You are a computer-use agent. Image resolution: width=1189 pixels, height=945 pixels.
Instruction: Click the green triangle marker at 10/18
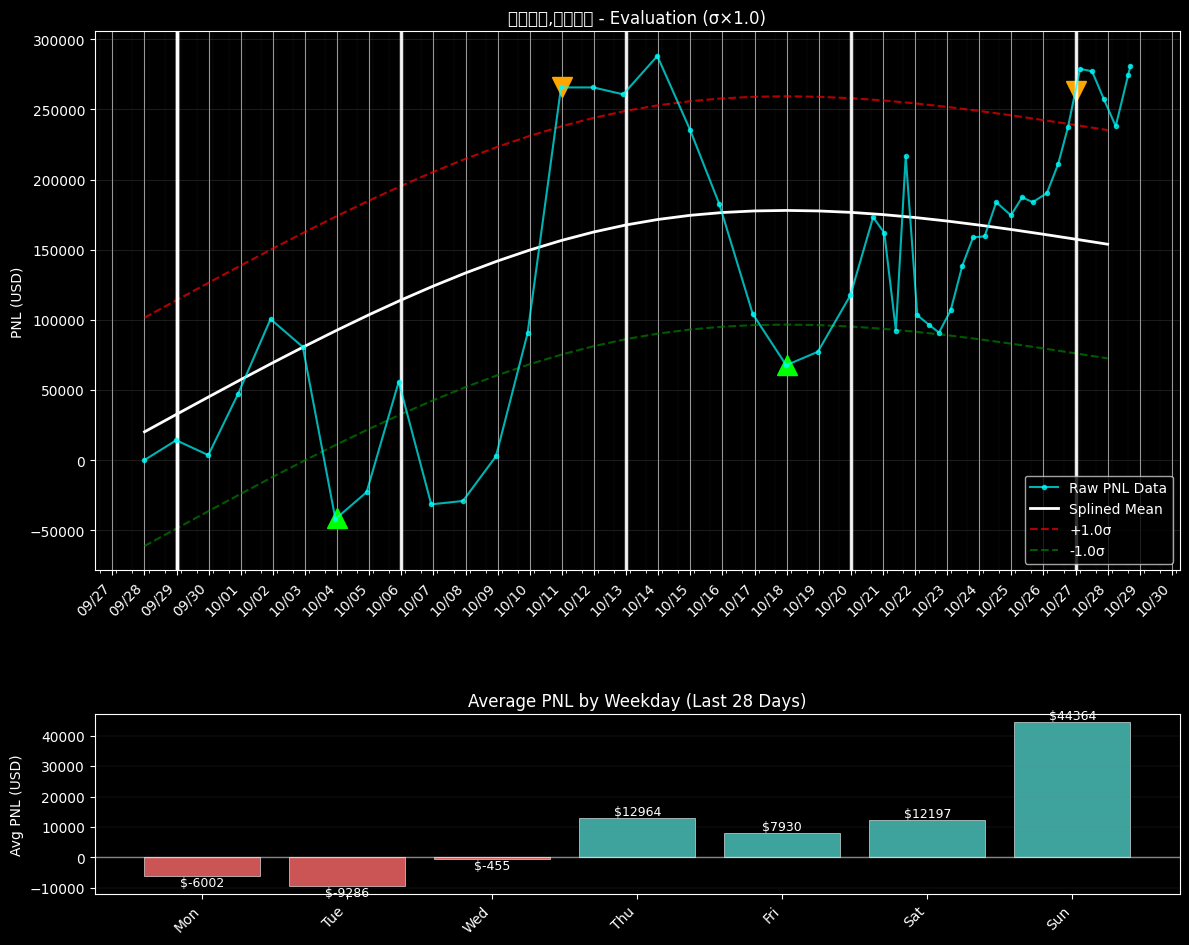click(x=787, y=365)
